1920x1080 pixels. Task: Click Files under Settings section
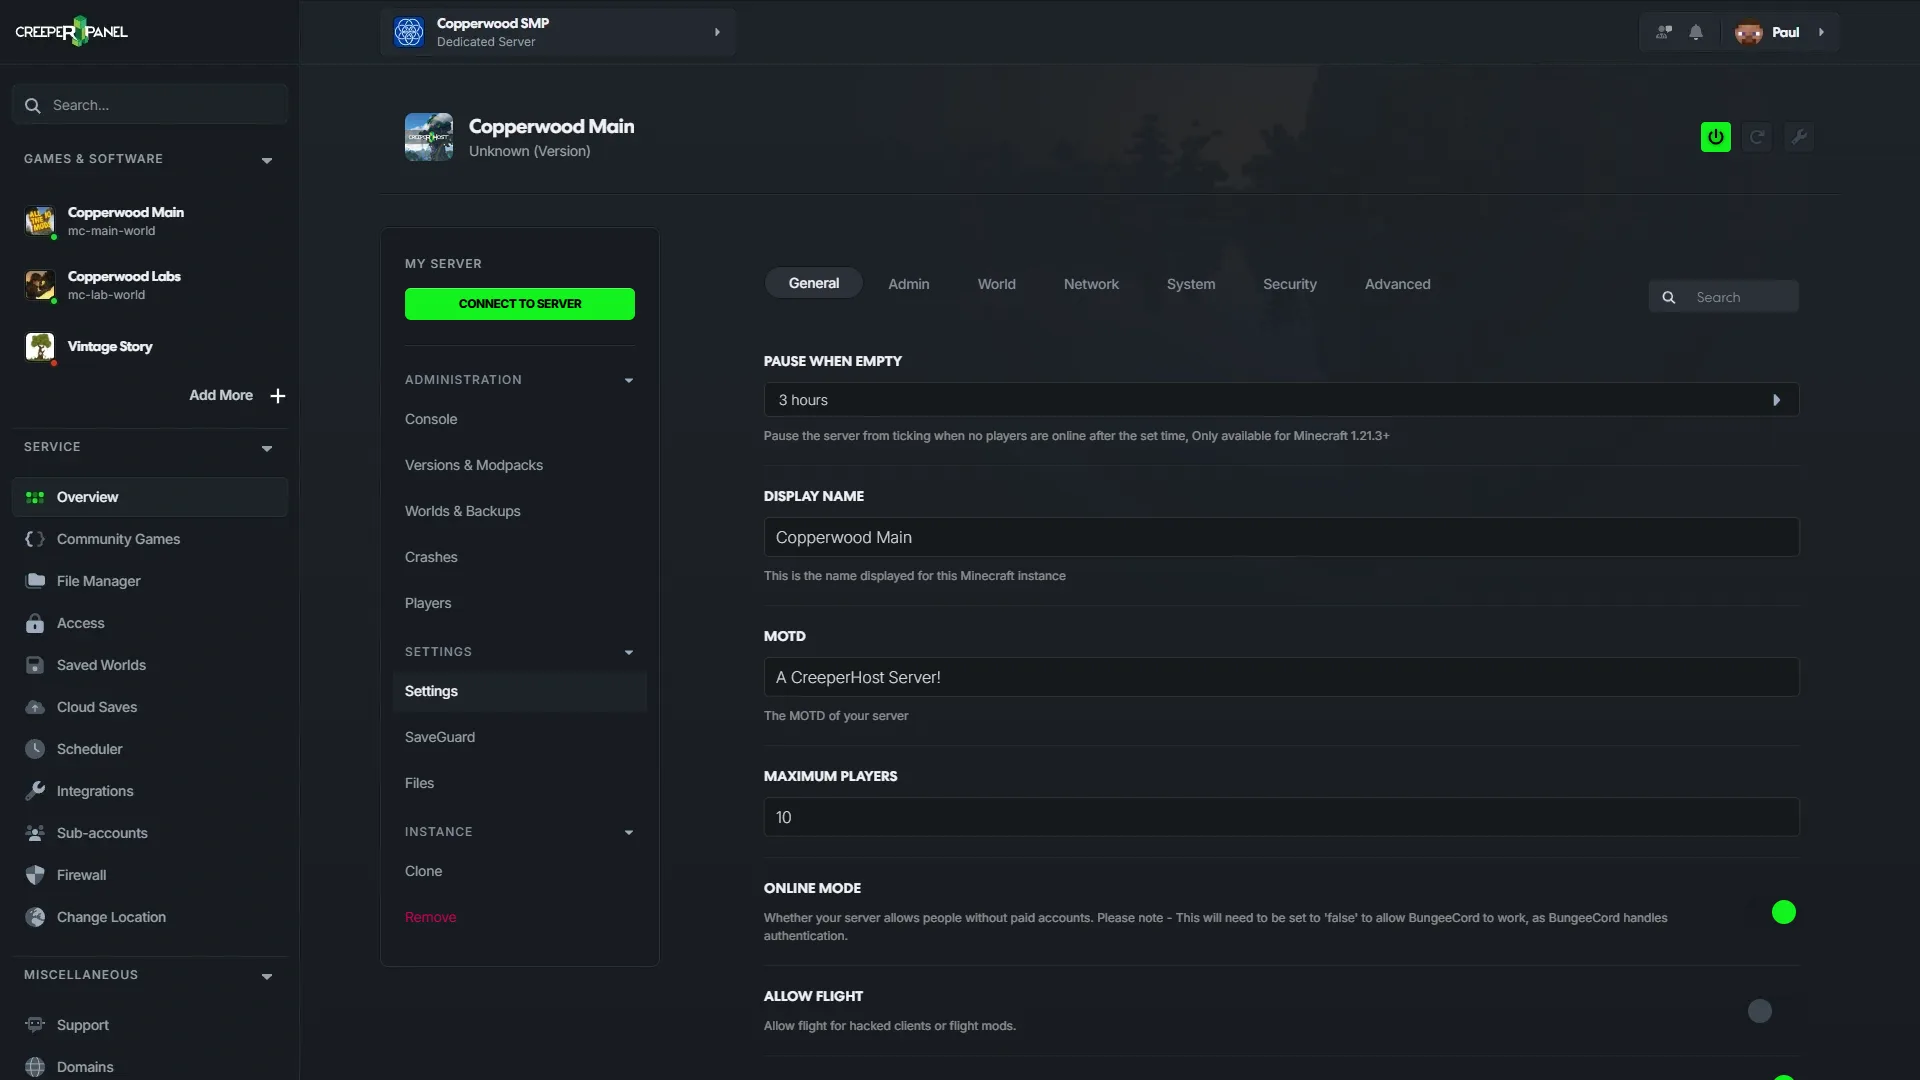419,783
